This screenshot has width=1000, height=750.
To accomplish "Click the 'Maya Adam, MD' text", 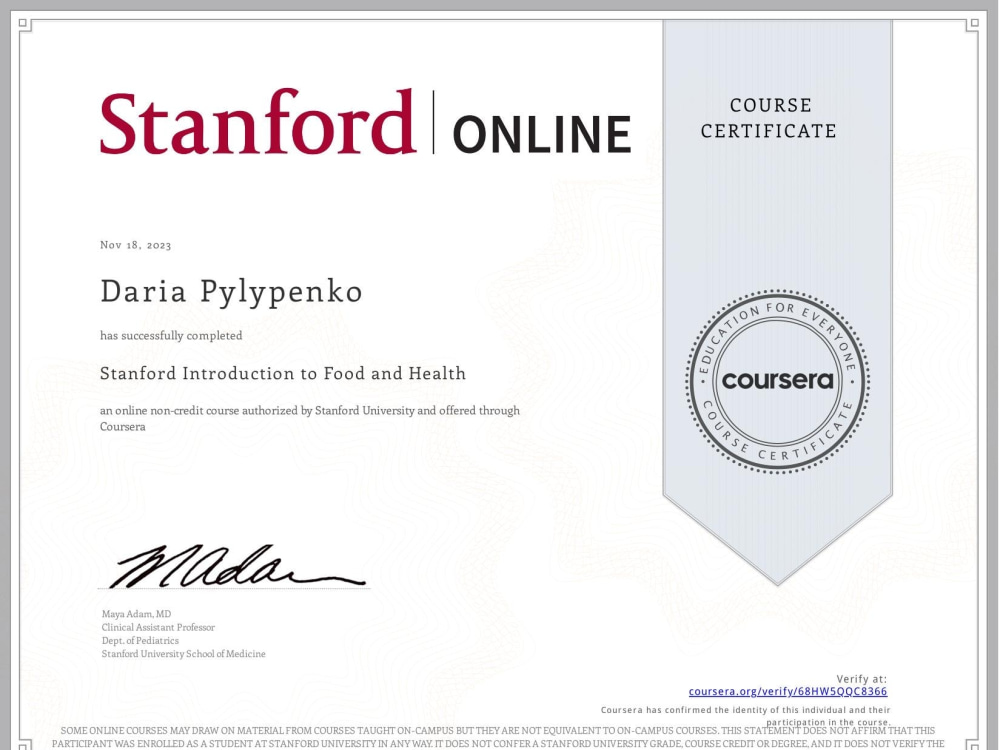I will [136, 614].
